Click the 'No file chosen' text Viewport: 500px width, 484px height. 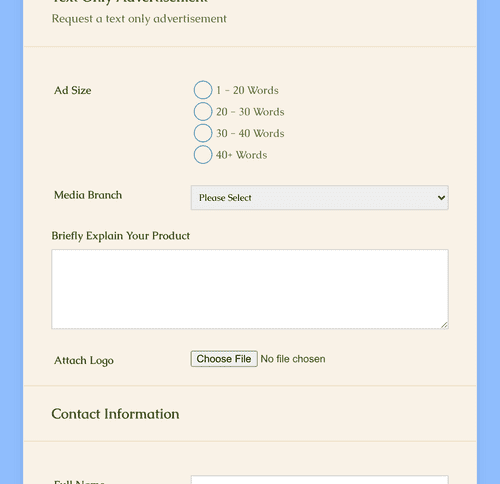click(293, 359)
